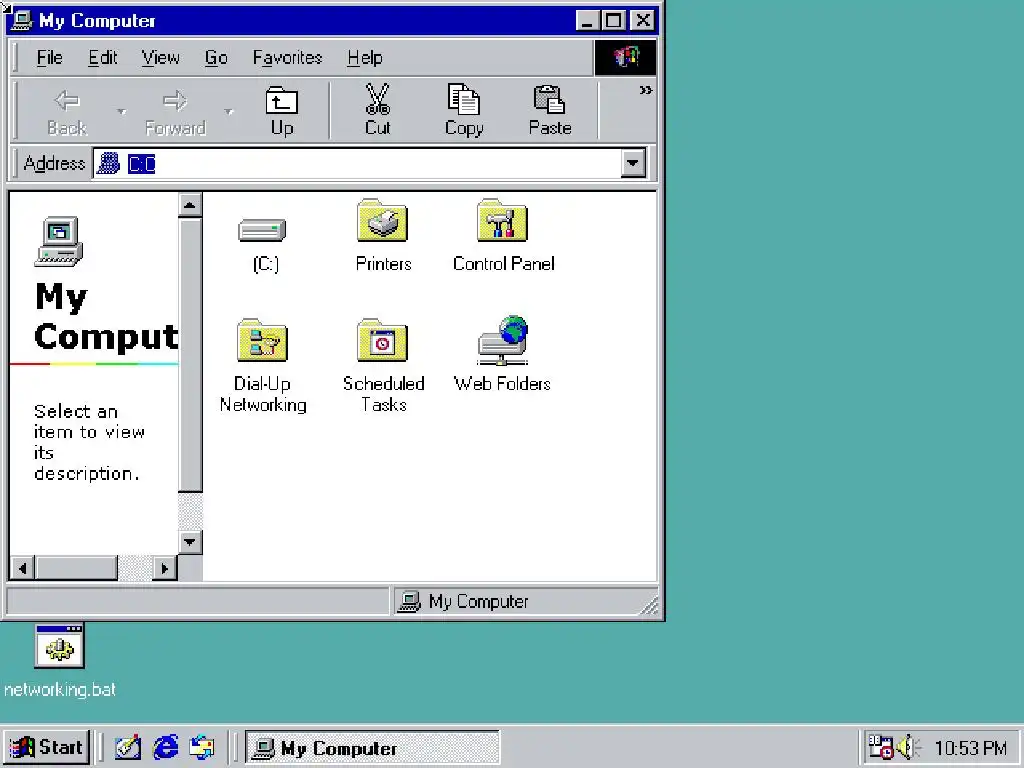The image size is (1024, 768).
Task: Click the left pane scroll left arrow
Action: (x=23, y=568)
